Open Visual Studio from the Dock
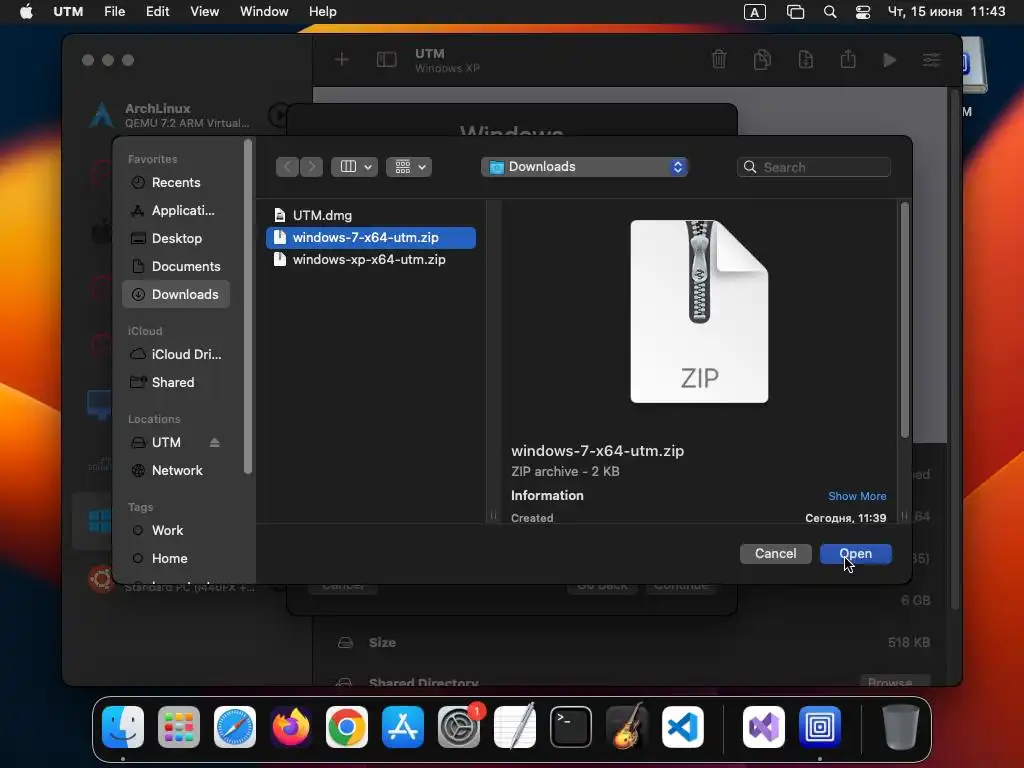The width and height of the screenshot is (1024, 768). click(x=763, y=727)
